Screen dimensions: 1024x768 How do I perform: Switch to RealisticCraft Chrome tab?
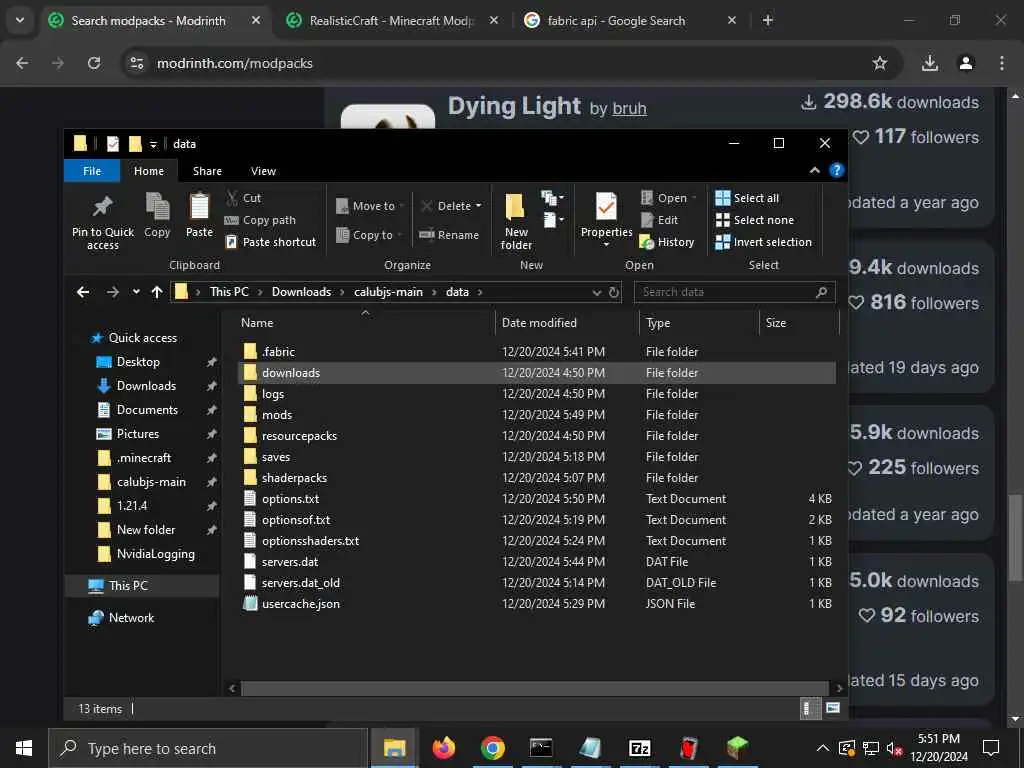coord(392,21)
